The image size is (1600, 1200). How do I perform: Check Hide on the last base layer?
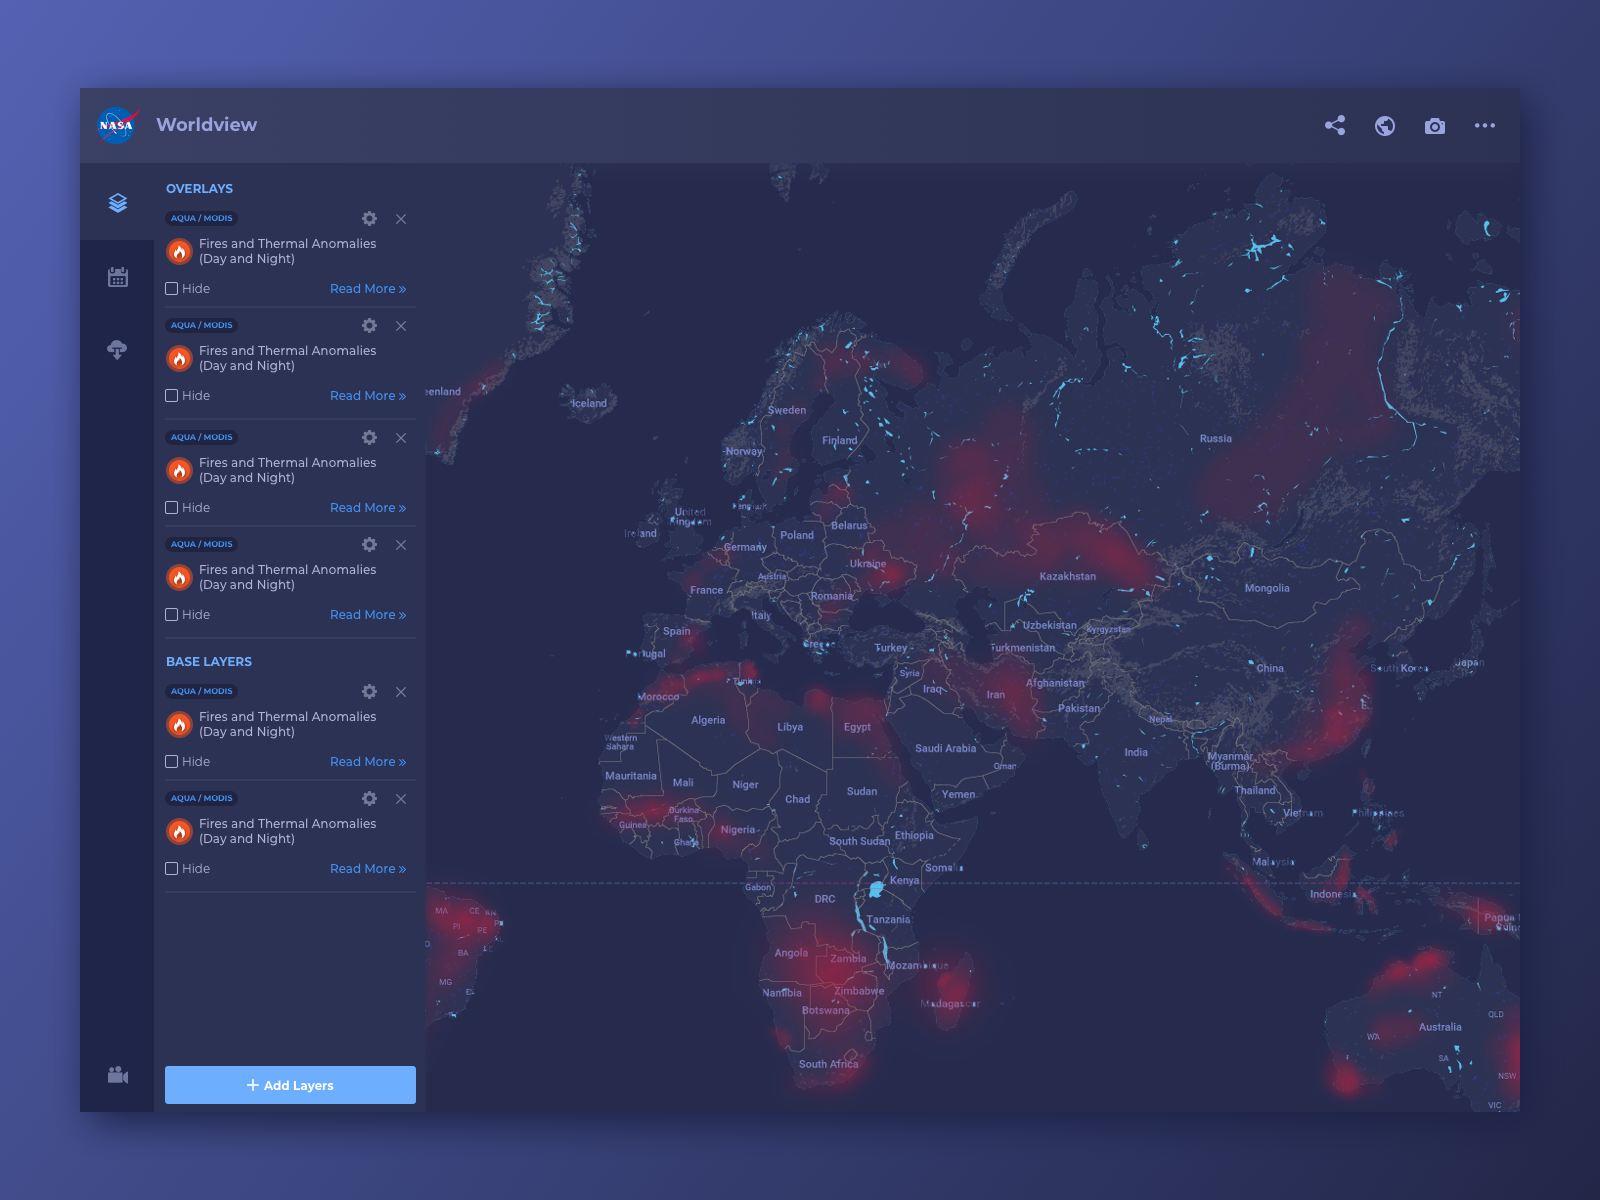click(172, 868)
